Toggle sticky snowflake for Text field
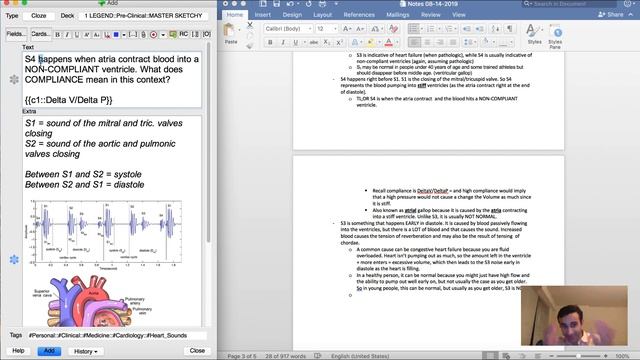The image size is (640, 360). point(14,79)
